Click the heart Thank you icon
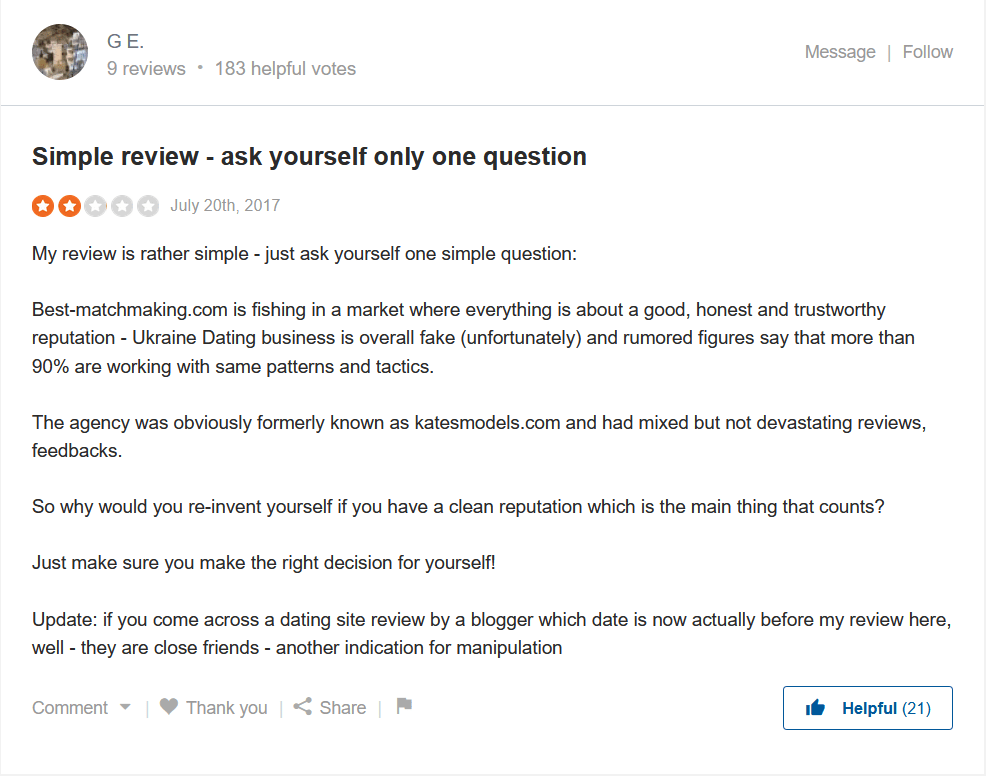Viewport: 986px width, 776px height. pyautogui.click(x=169, y=707)
